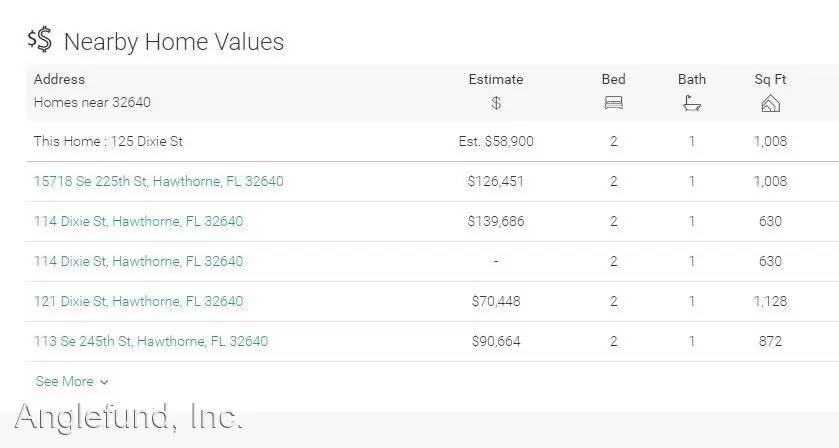This screenshot has height=448, width=839.
Task: Click the house icon under Sq Ft
Action: (x=770, y=103)
